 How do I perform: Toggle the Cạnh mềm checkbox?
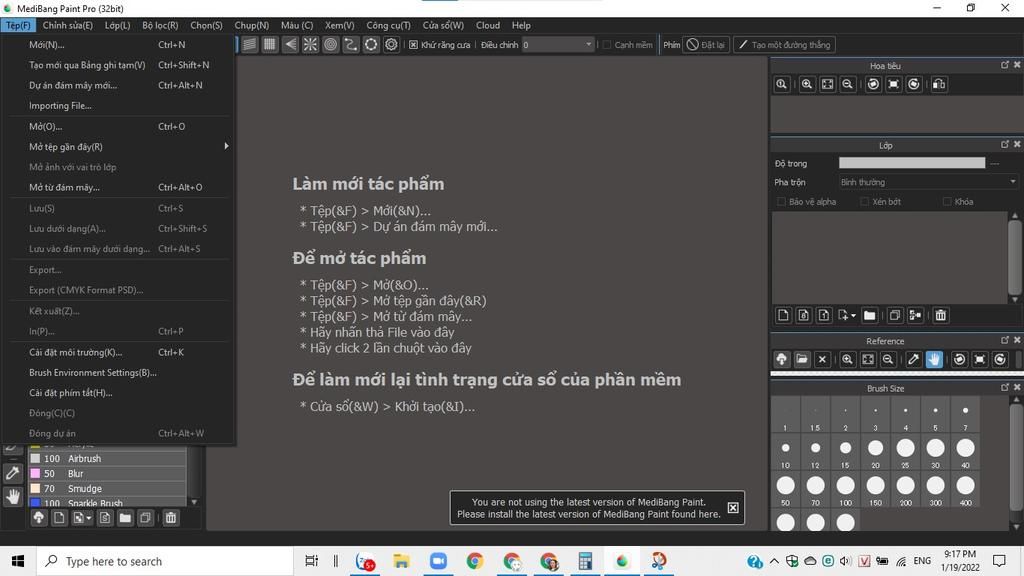(607, 45)
